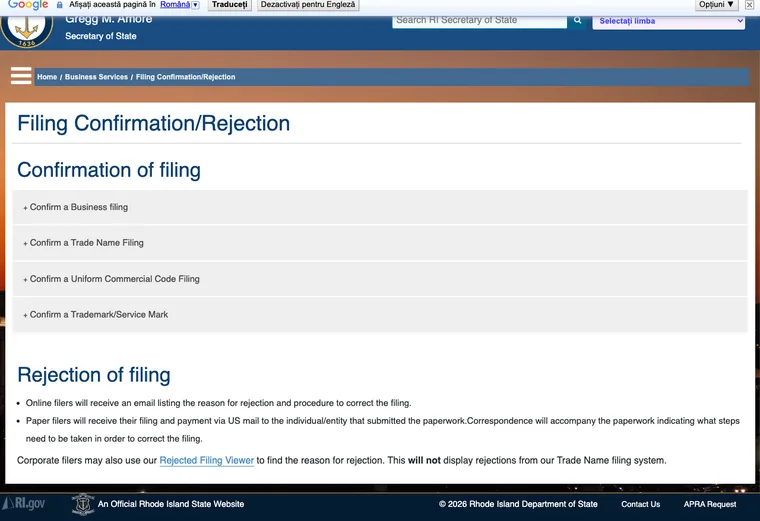Click the Online filers will receive an email bullet
The image size is (760, 521).
pyautogui.click(x=219, y=403)
